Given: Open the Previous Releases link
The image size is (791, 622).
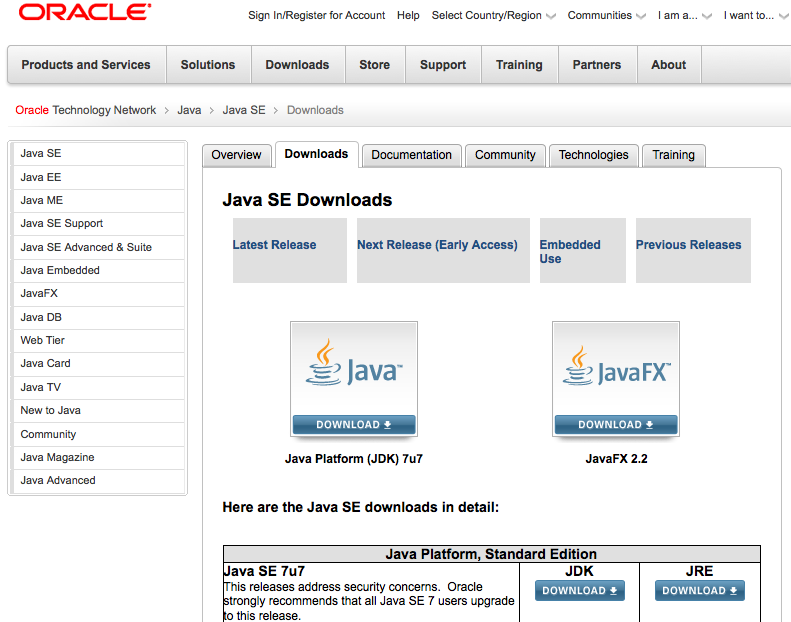Looking at the screenshot, I should [x=689, y=245].
